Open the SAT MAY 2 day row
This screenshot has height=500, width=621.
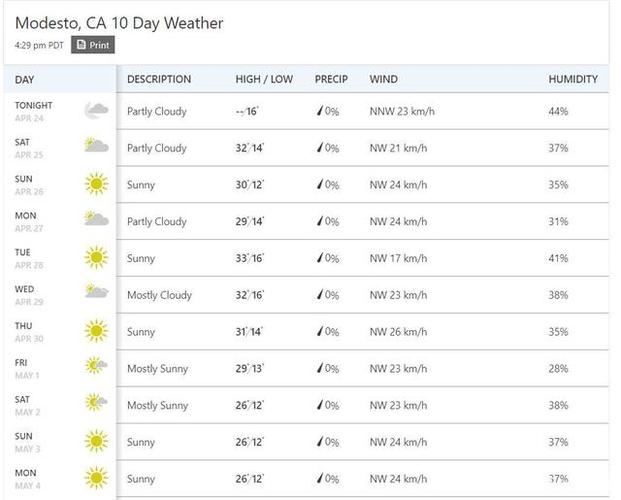pyautogui.click(x=306, y=405)
